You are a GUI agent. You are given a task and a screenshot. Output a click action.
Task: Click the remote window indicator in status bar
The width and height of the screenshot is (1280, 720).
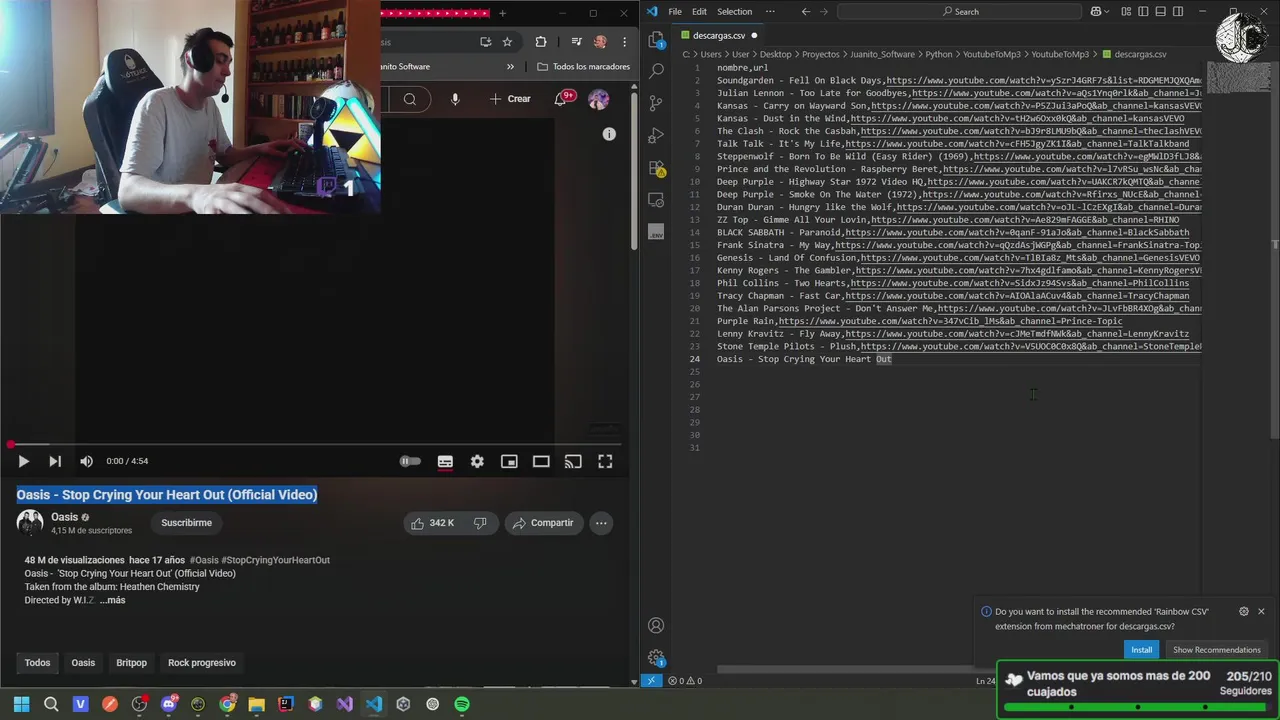[651, 681]
